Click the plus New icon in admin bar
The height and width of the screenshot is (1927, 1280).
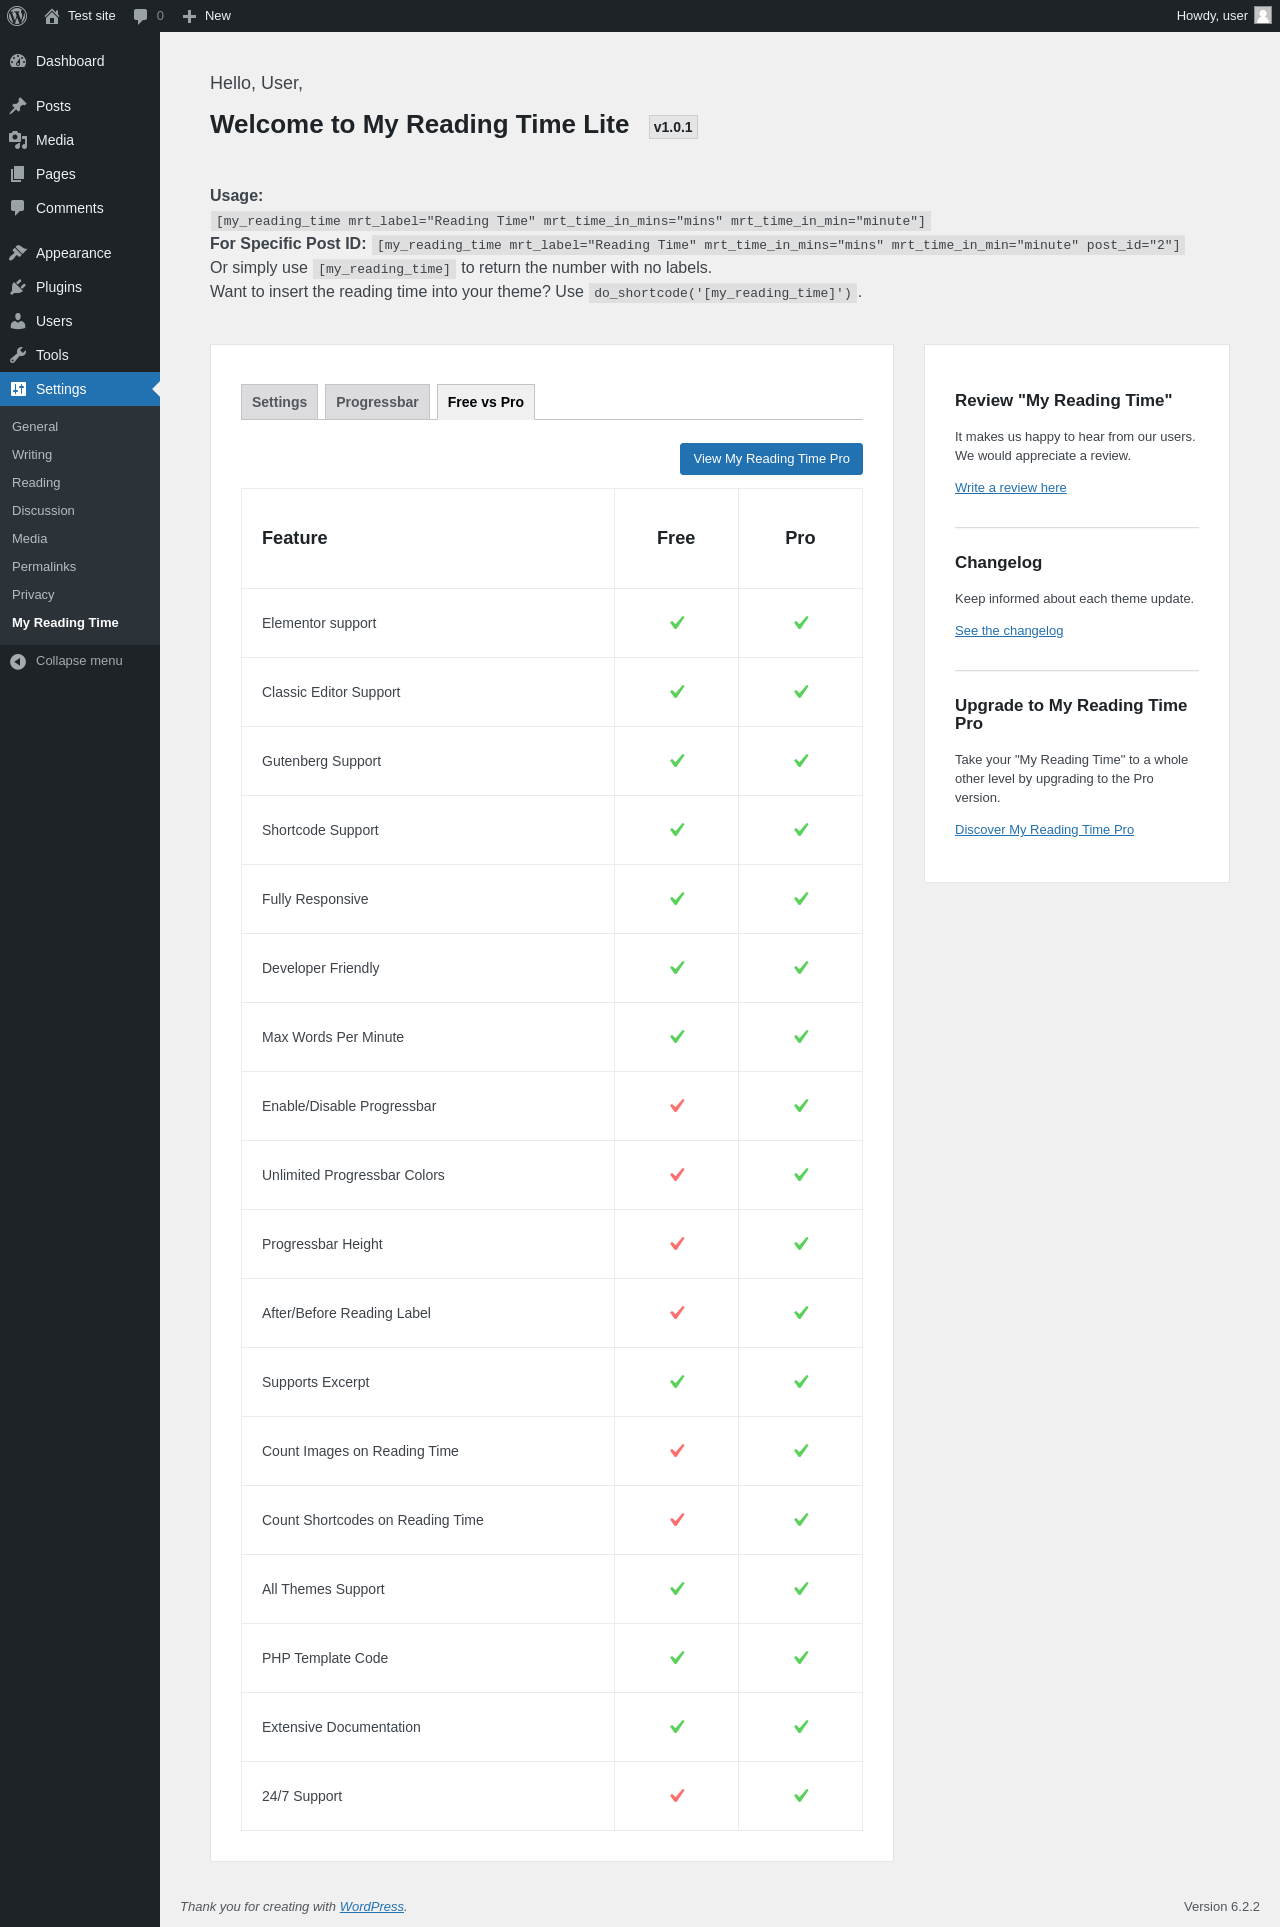pos(189,16)
